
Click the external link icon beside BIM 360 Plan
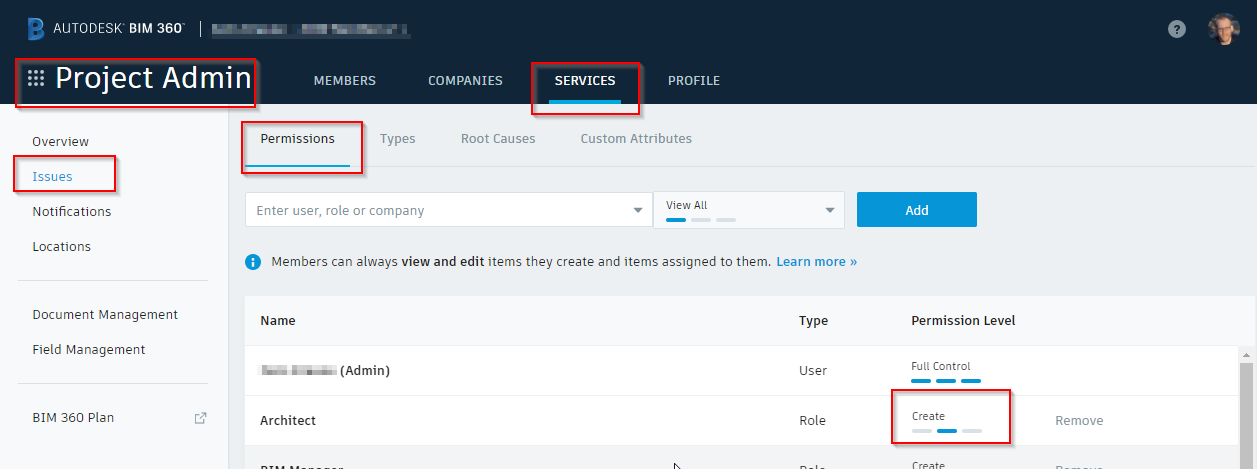[200, 418]
